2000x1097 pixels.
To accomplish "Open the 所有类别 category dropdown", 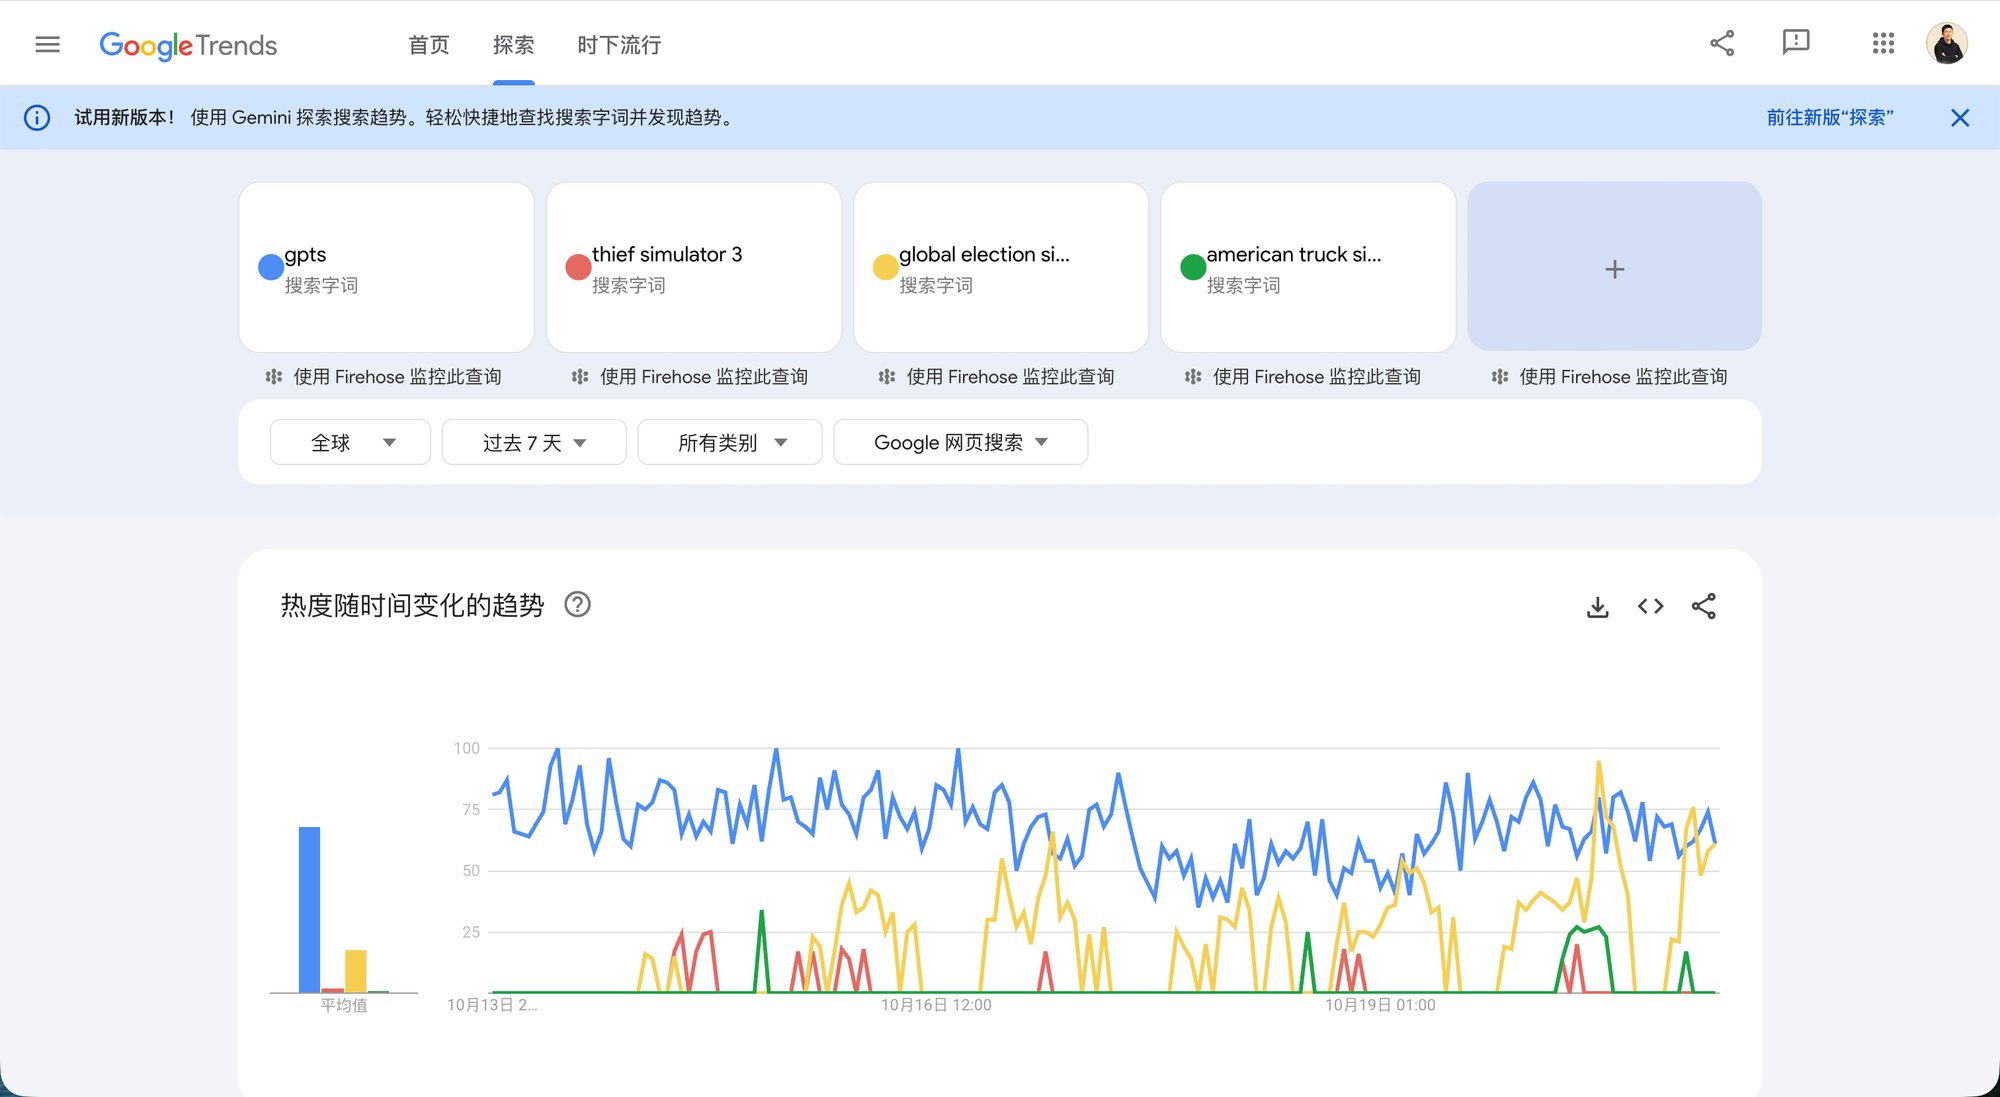I will 730,442.
